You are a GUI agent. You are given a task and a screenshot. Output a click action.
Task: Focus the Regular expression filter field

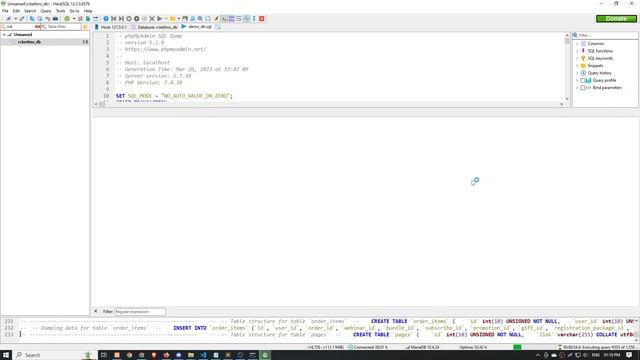pyautogui.click(x=140, y=312)
